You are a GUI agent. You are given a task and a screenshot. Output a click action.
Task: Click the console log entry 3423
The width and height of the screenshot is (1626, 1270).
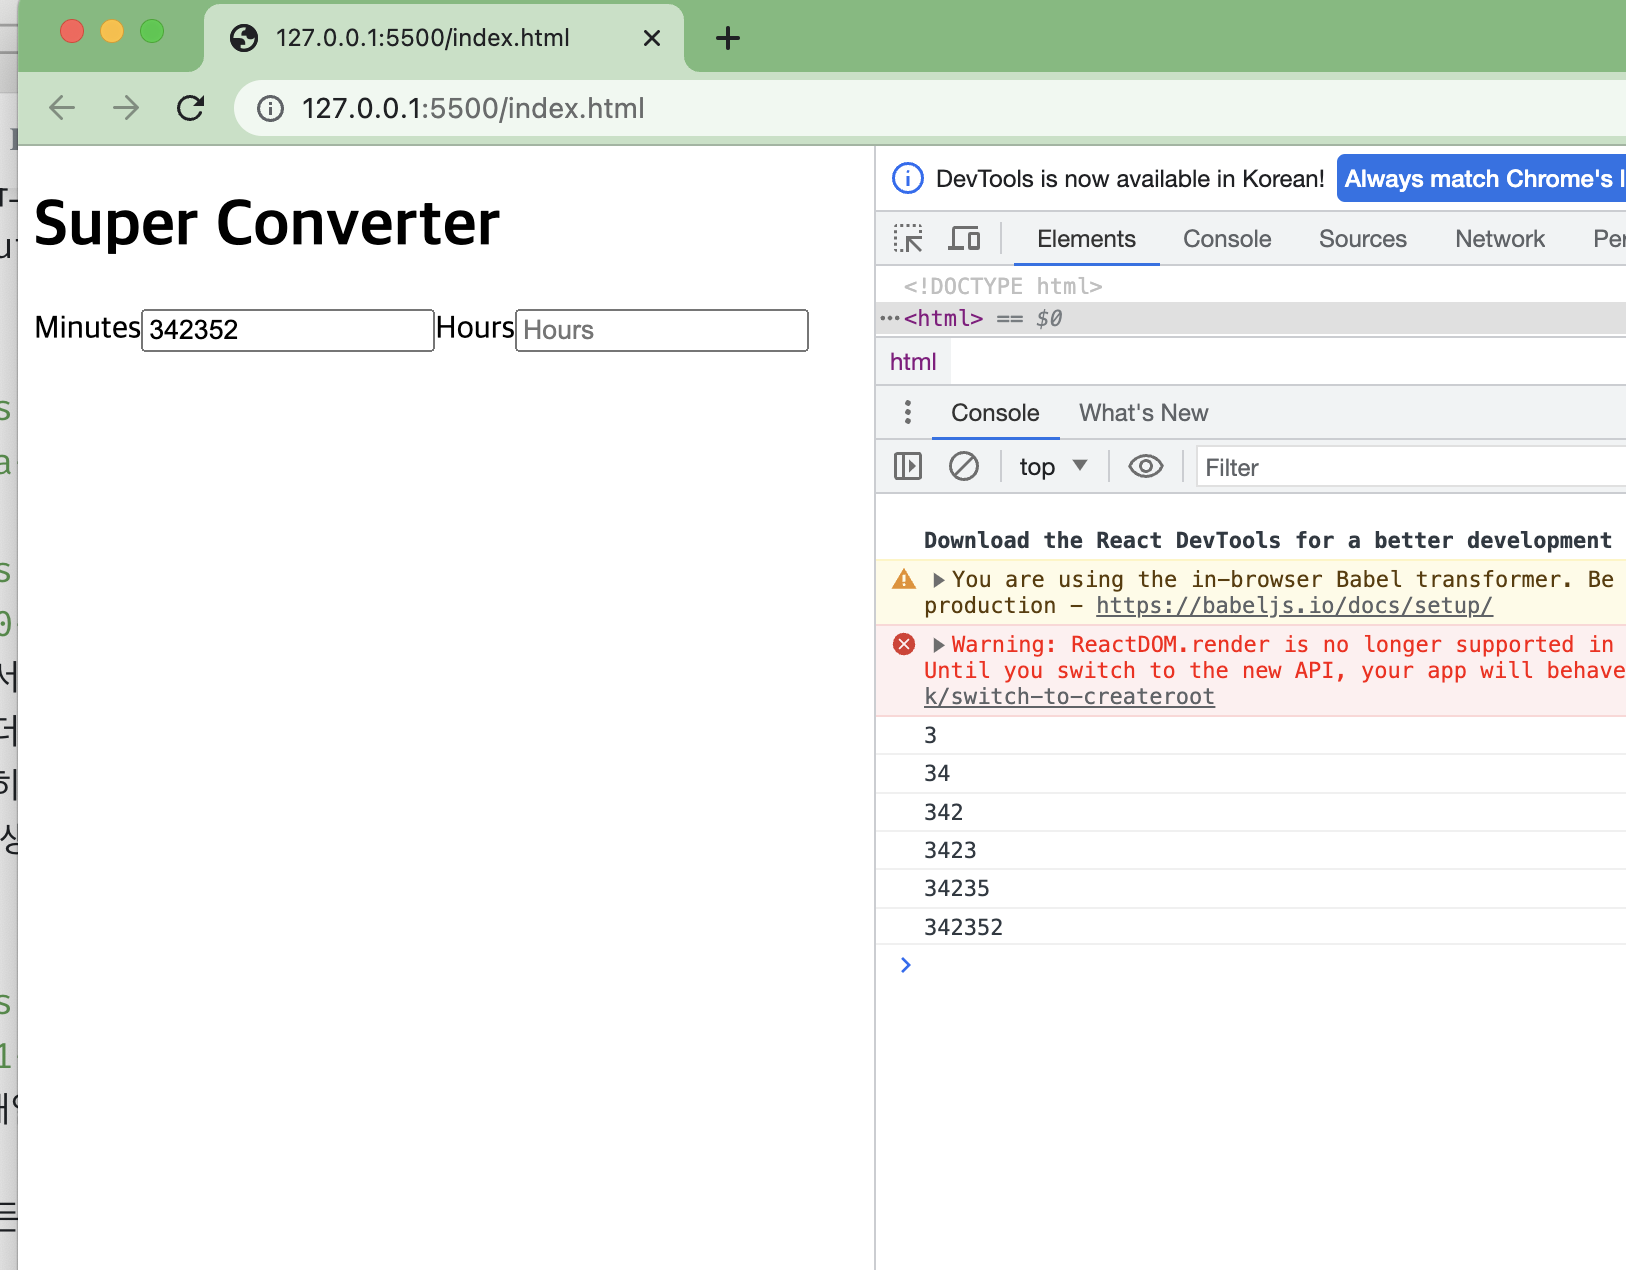pyautogui.click(x=950, y=850)
